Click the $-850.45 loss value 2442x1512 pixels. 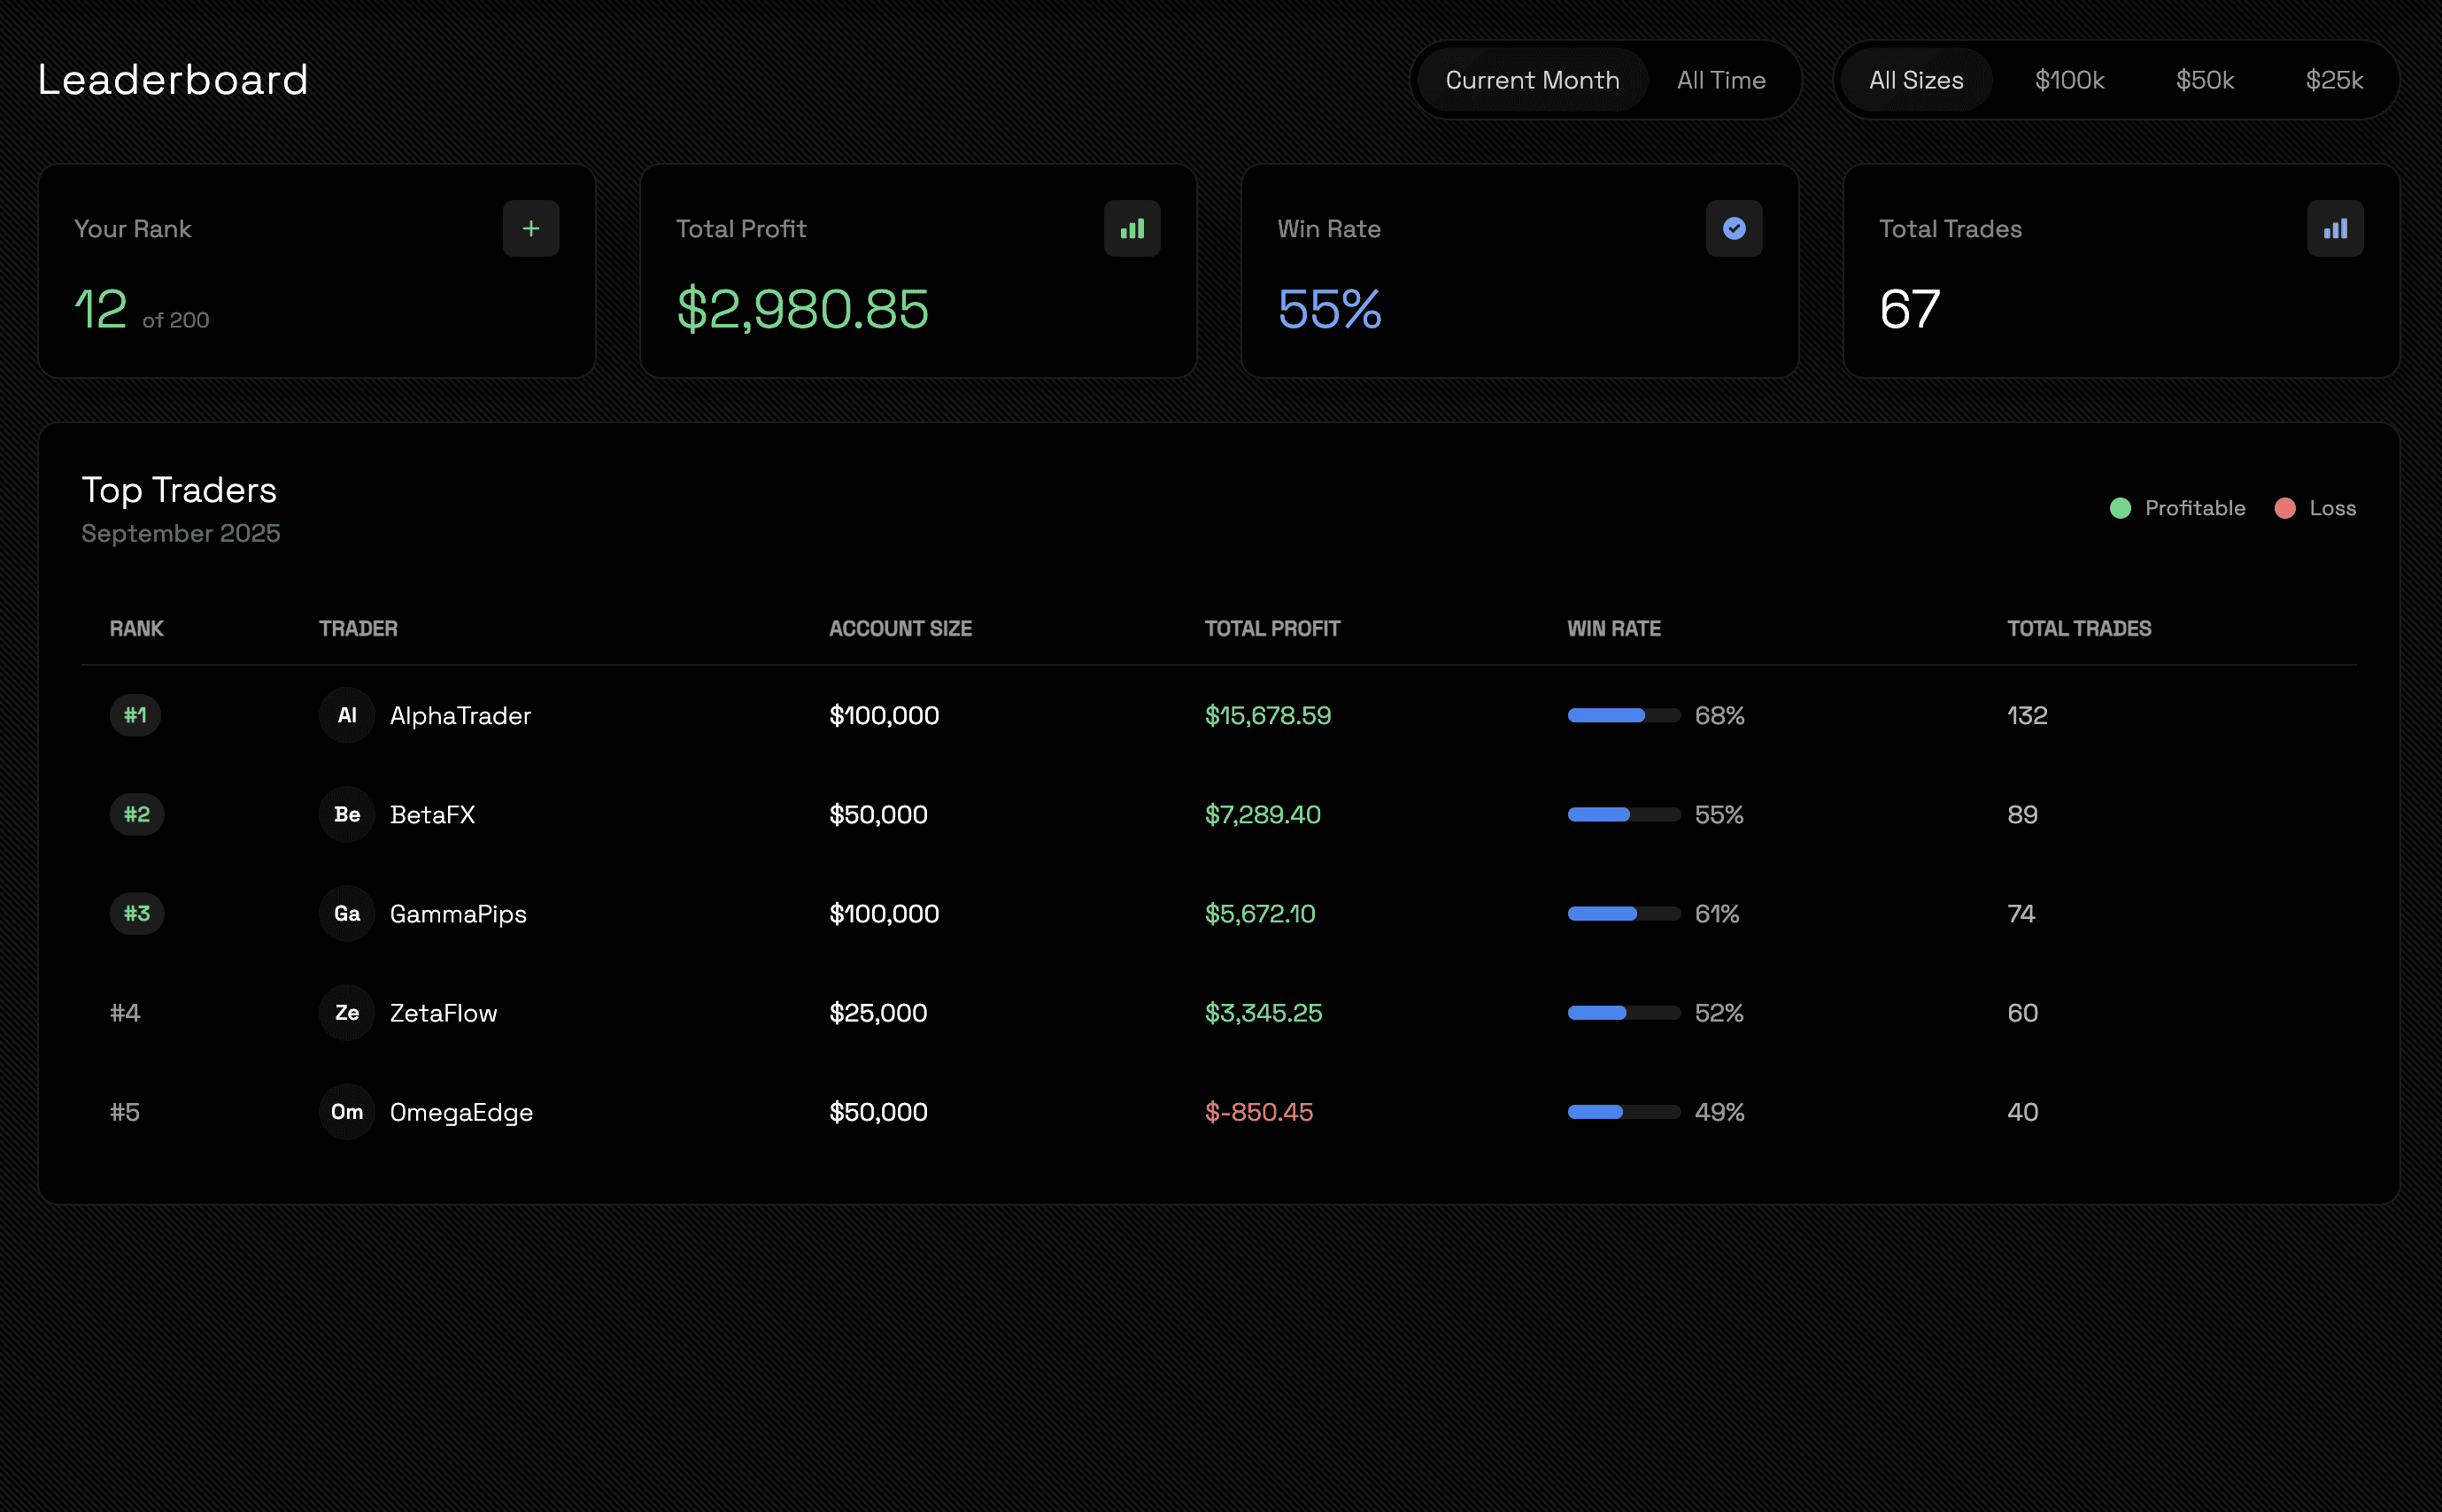[x=1259, y=1111]
